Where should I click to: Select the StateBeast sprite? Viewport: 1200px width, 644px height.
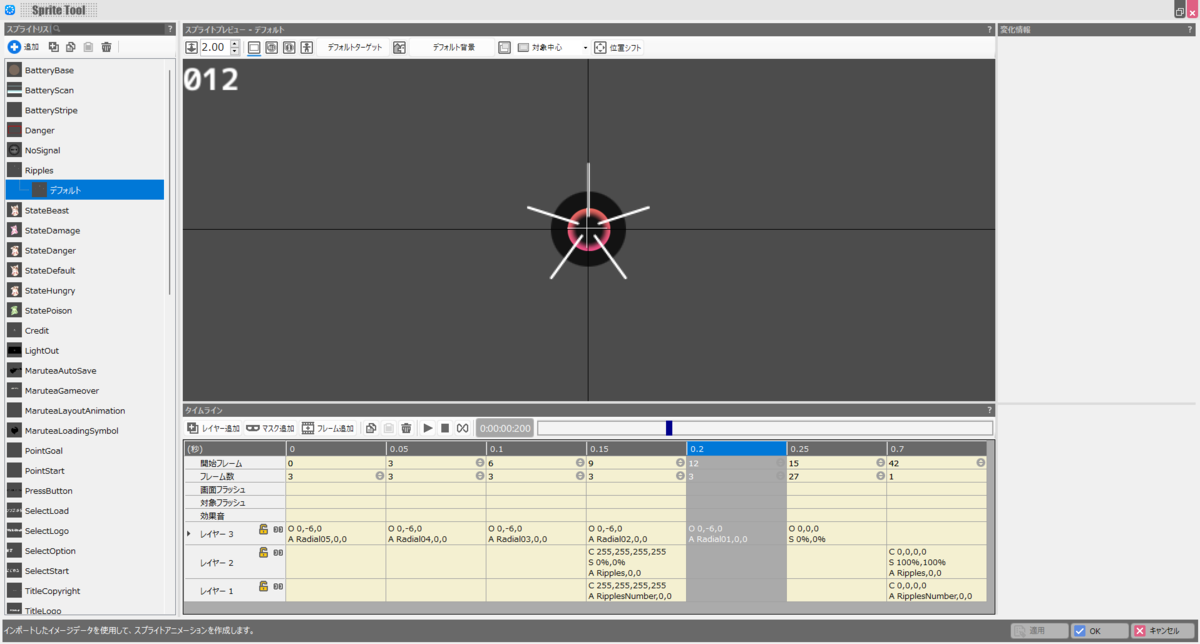(84, 210)
